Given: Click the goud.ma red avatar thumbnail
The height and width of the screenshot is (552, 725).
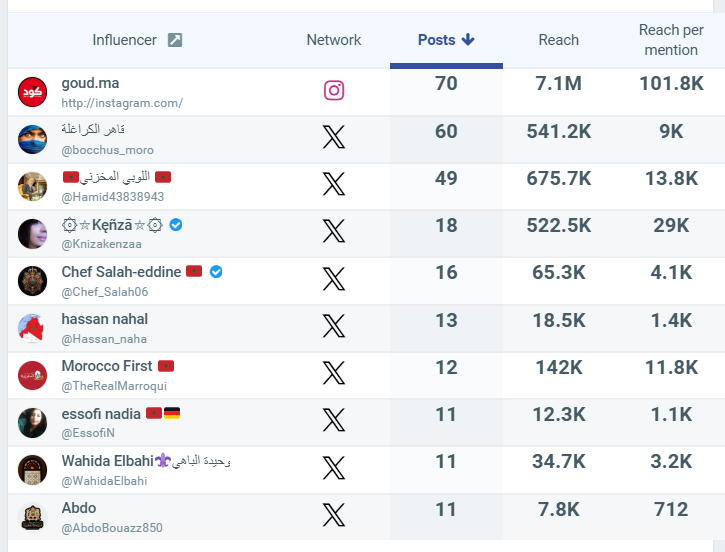Looking at the screenshot, I should tap(33, 92).
